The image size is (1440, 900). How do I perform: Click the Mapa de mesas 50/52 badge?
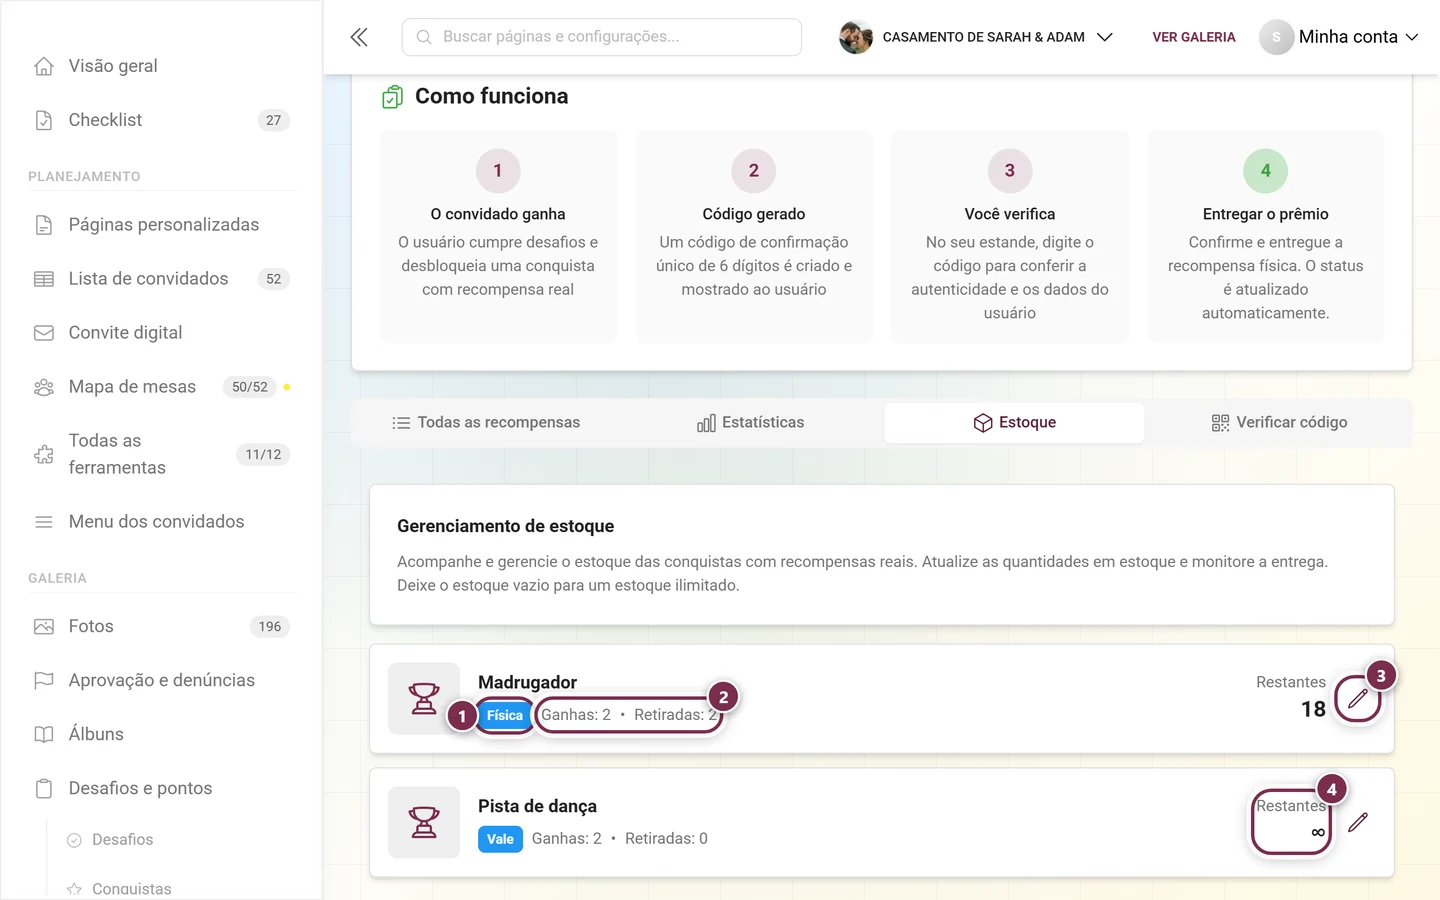pos(250,387)
